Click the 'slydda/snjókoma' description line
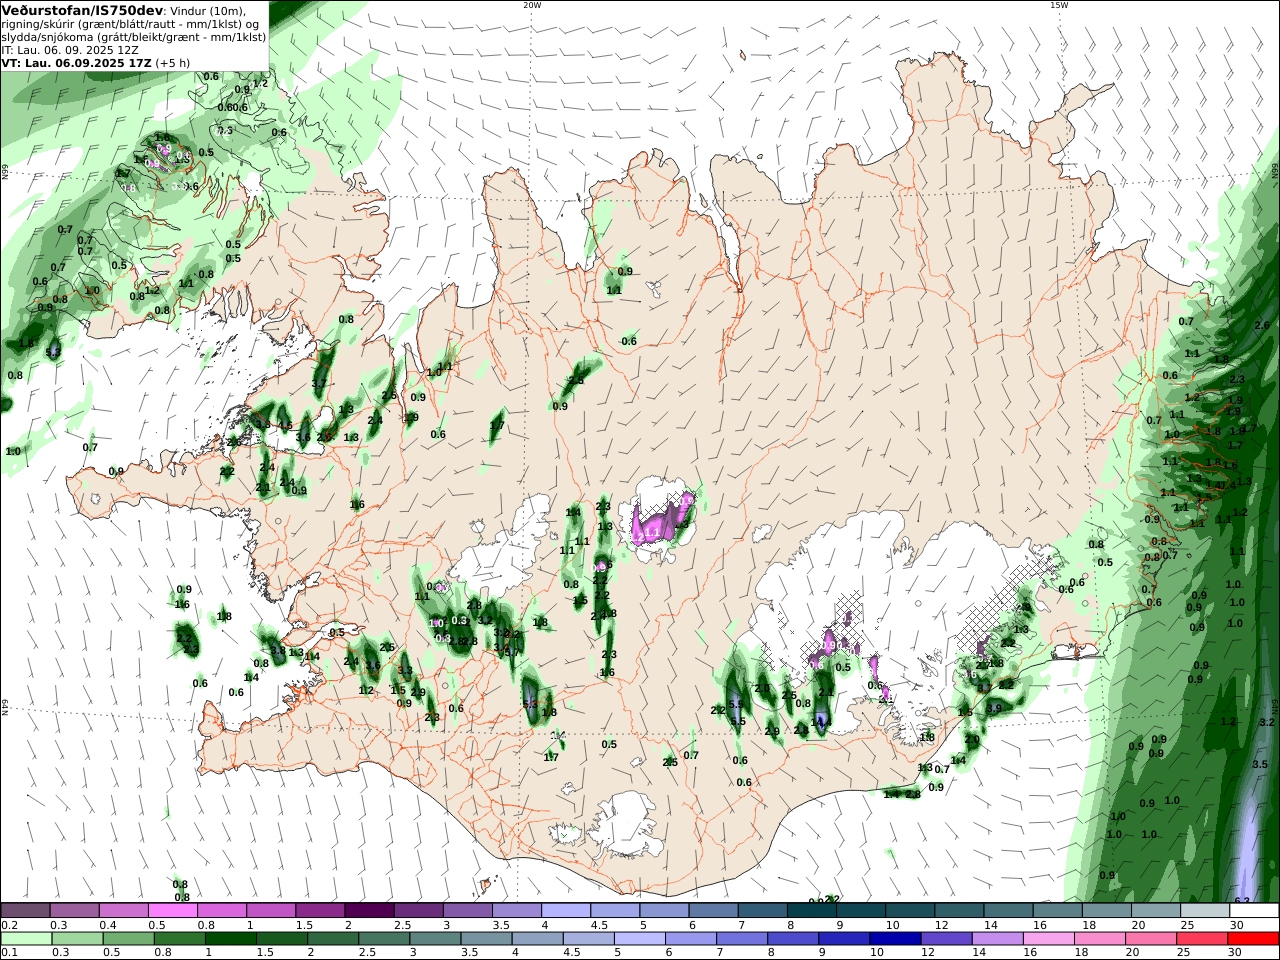 133,37
